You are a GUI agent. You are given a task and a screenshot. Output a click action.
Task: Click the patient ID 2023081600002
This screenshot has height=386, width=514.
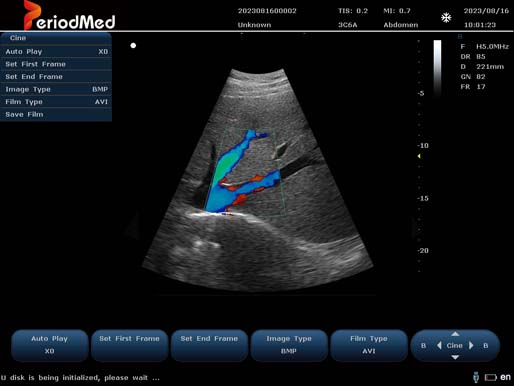click(267, 11)
